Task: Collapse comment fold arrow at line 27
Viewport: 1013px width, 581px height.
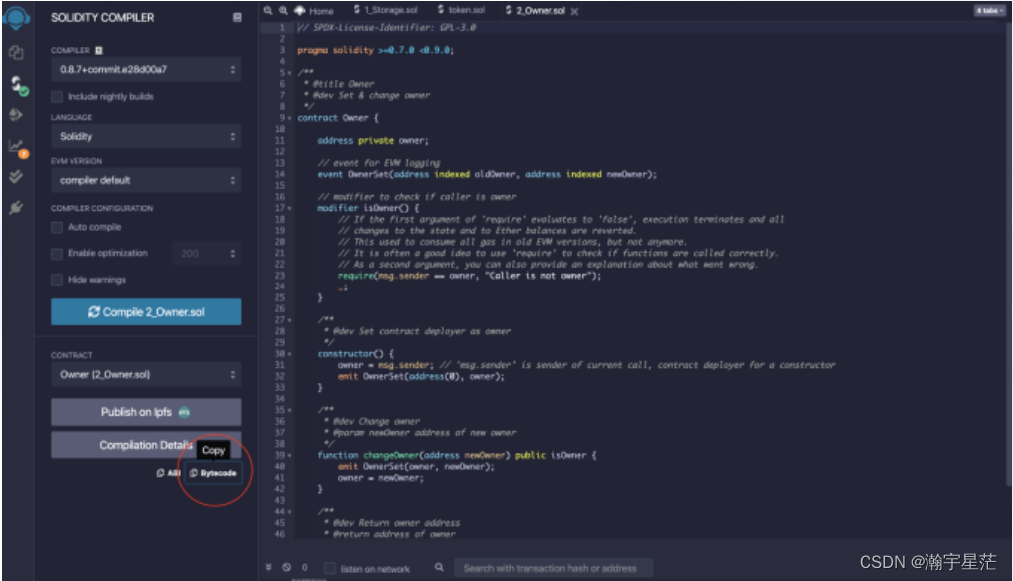Action: (x=290, y=320)
